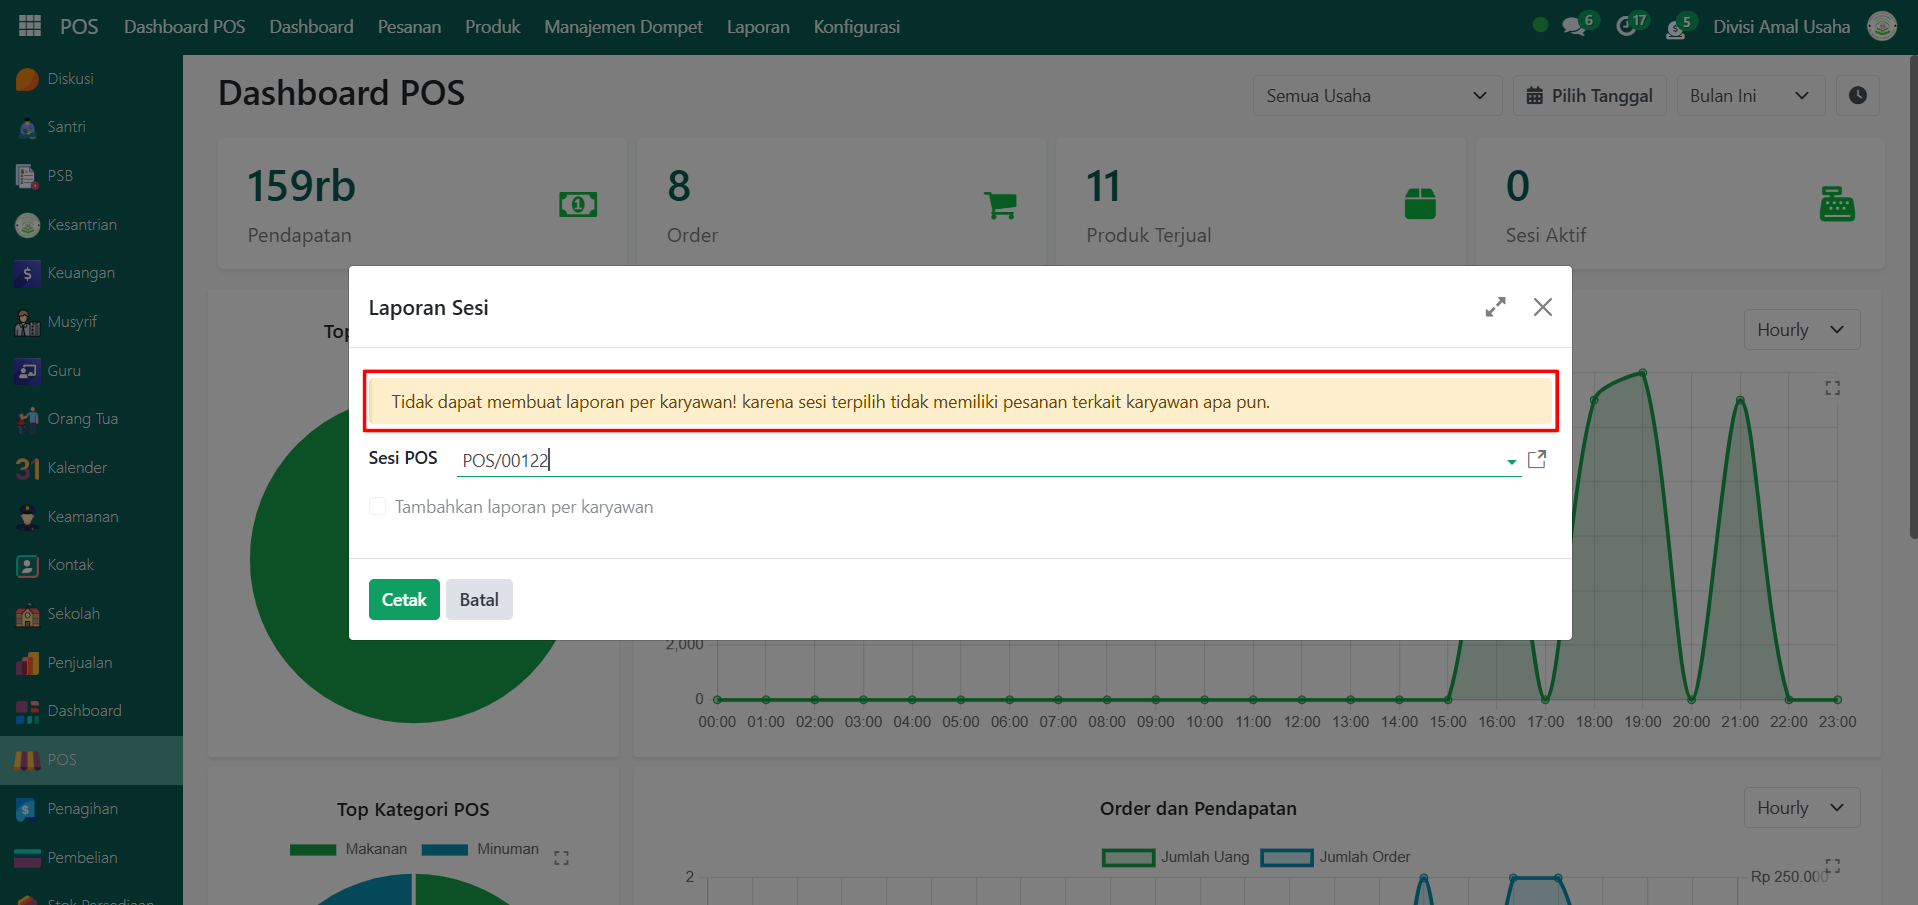Click the external link icon beside Sesi POS
Image resolution: width=1918 pixels, height=905 pixels.
[x=1537, y=459]
